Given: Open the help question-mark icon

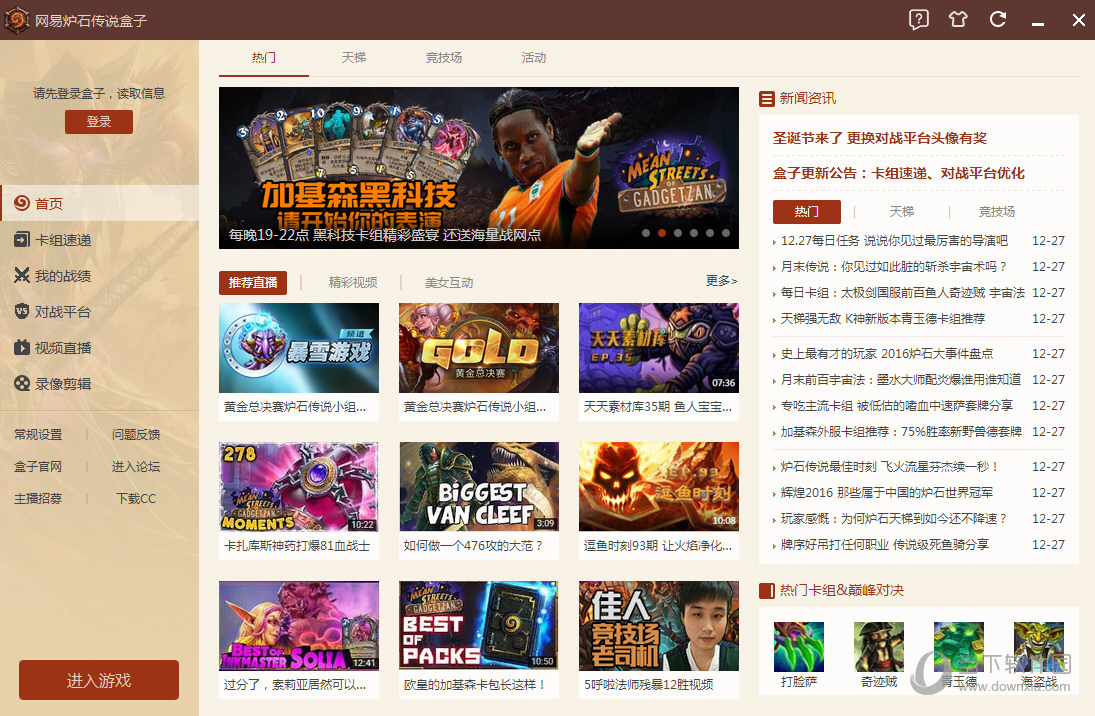Looking at the screenshot, I should point(918,19).
